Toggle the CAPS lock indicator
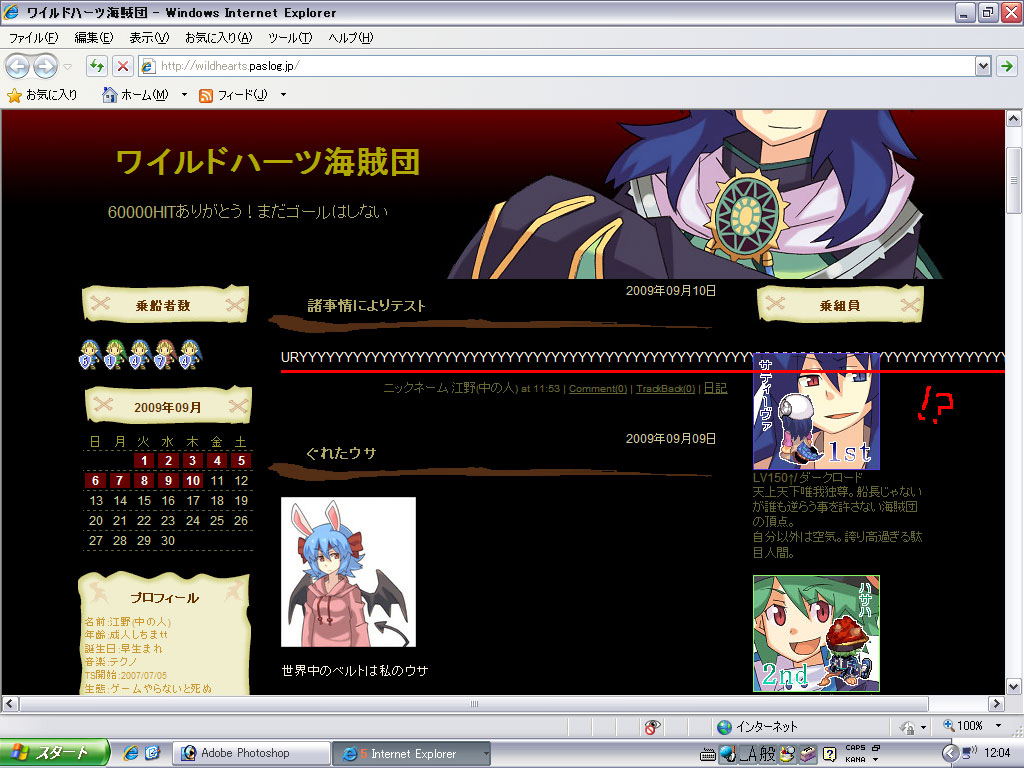 [x=855, y=748]
